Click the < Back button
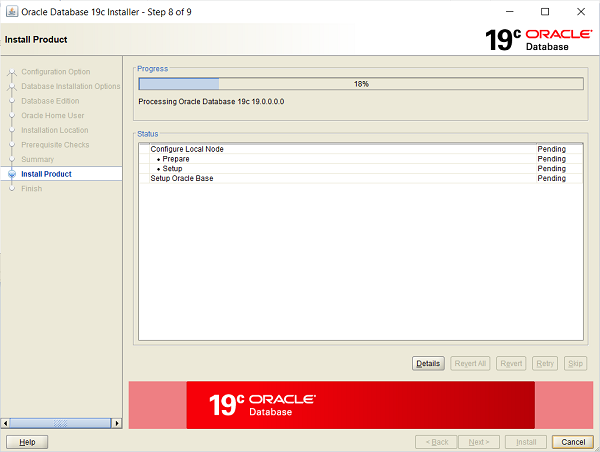 pos(436,442)
